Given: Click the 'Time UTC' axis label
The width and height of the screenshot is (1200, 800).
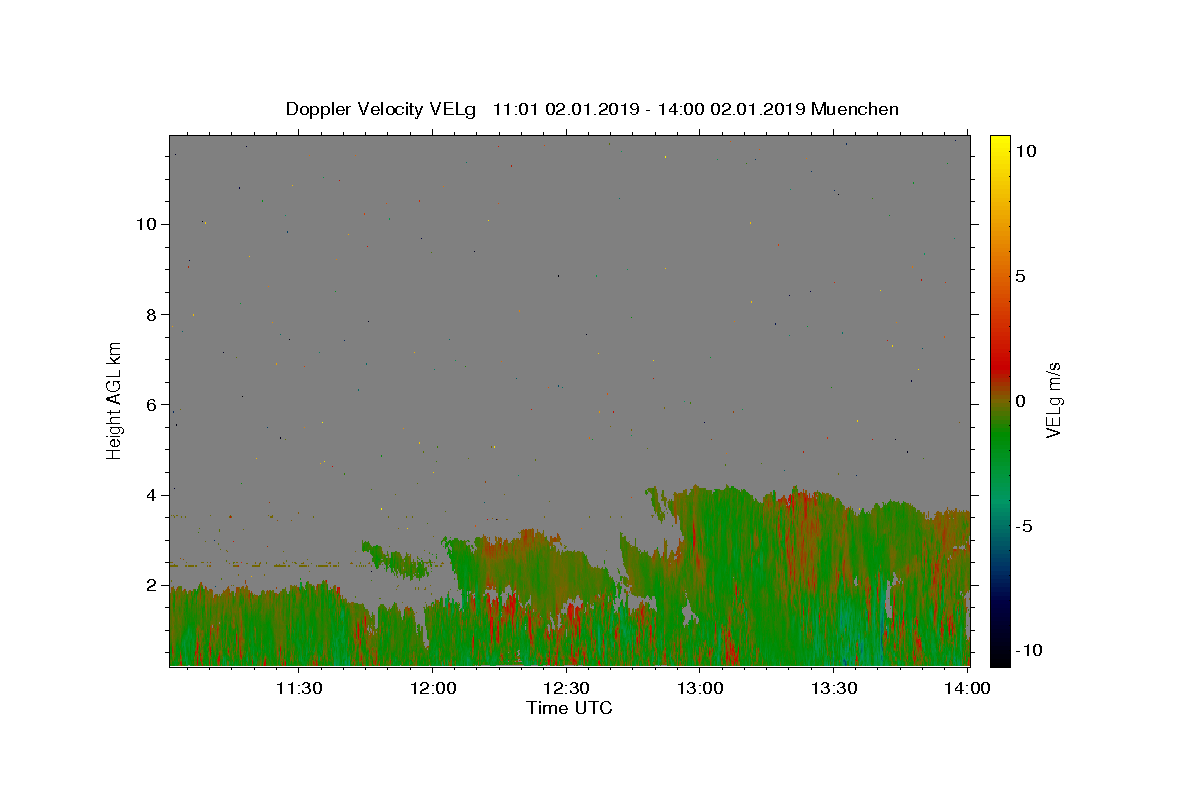Looking at the screenshot, I should (x=569, y=709).
